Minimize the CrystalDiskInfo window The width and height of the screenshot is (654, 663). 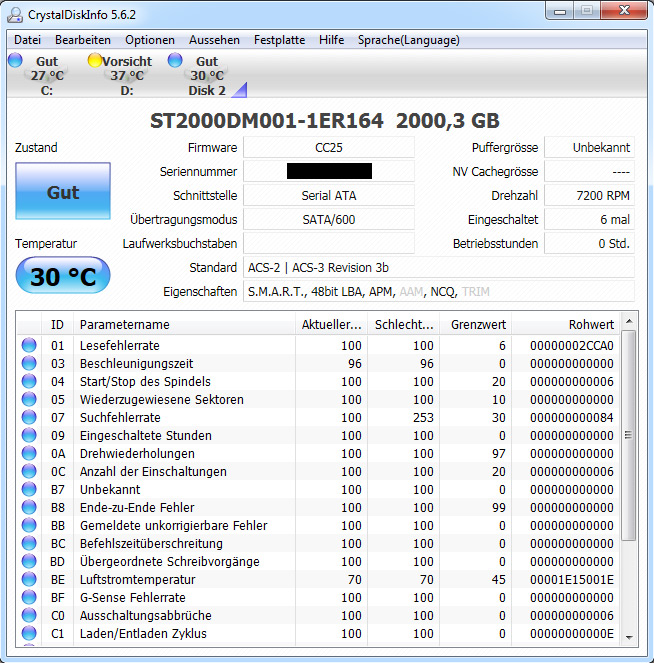tap(560, 11)
